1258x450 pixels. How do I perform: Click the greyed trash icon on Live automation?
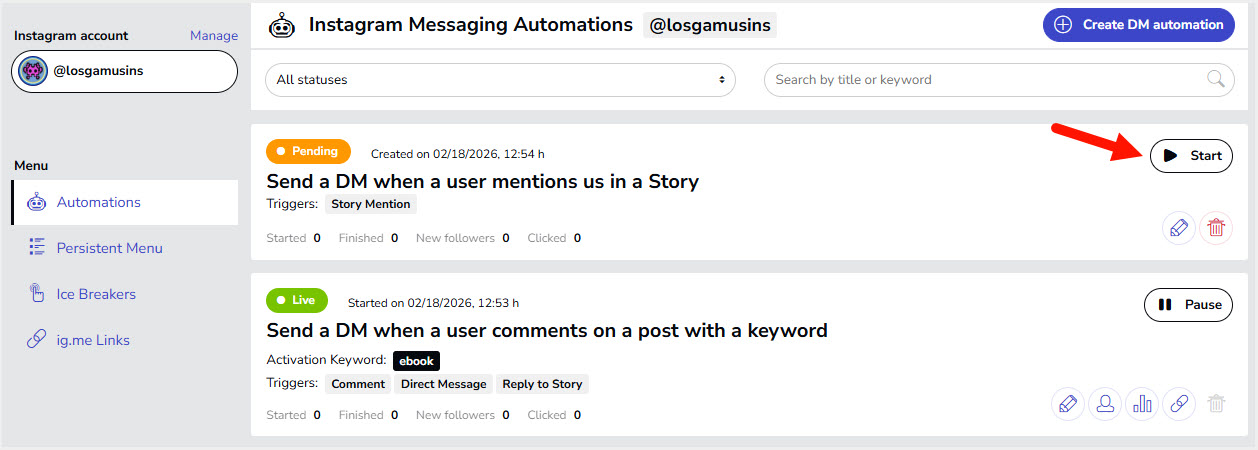pos(1216,404)
